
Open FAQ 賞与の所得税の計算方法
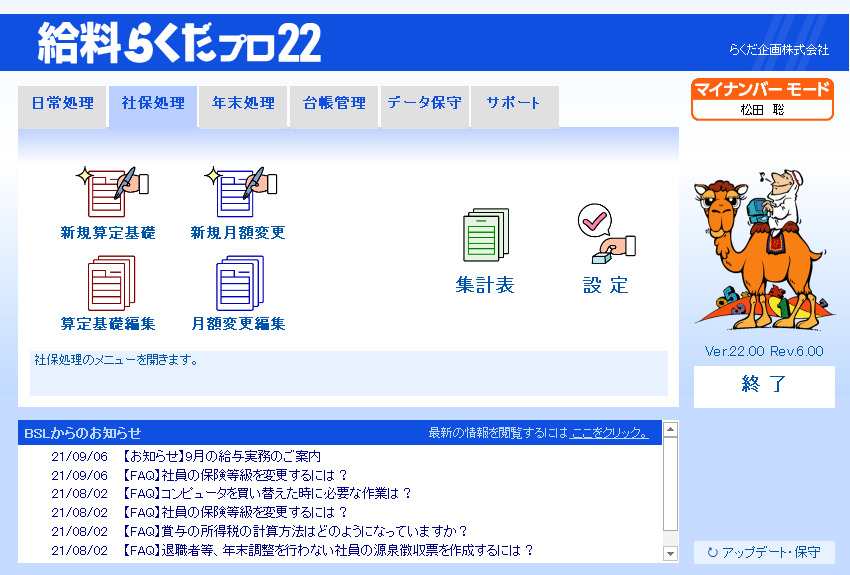(x=294, y=532)
